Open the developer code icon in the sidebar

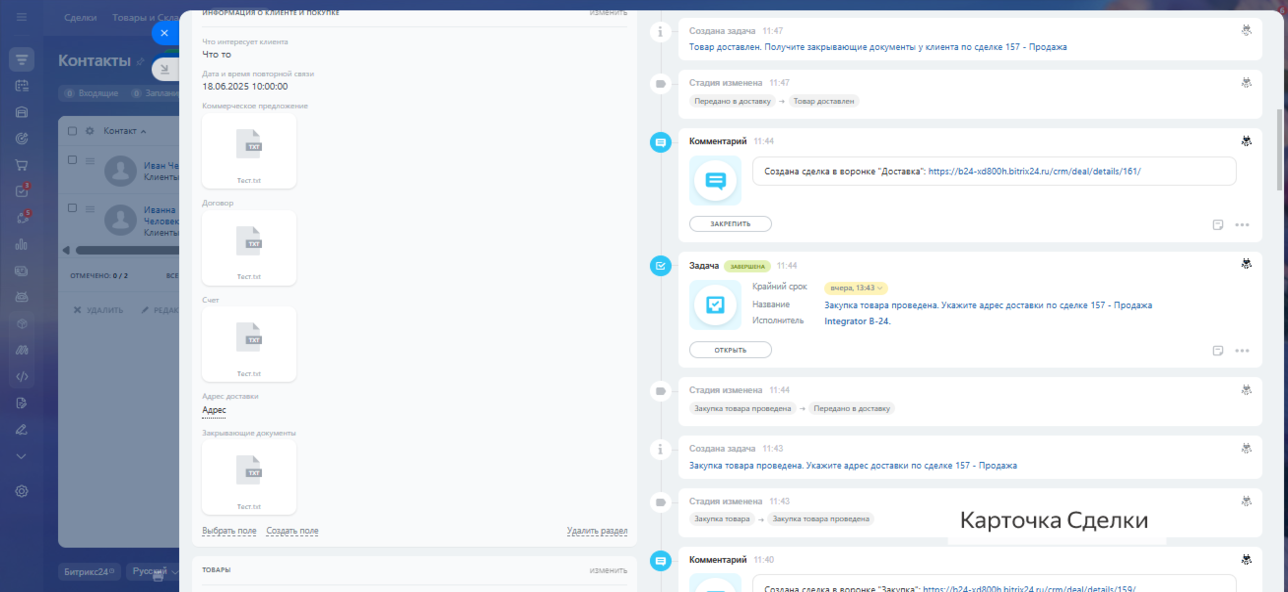point(21,376)
